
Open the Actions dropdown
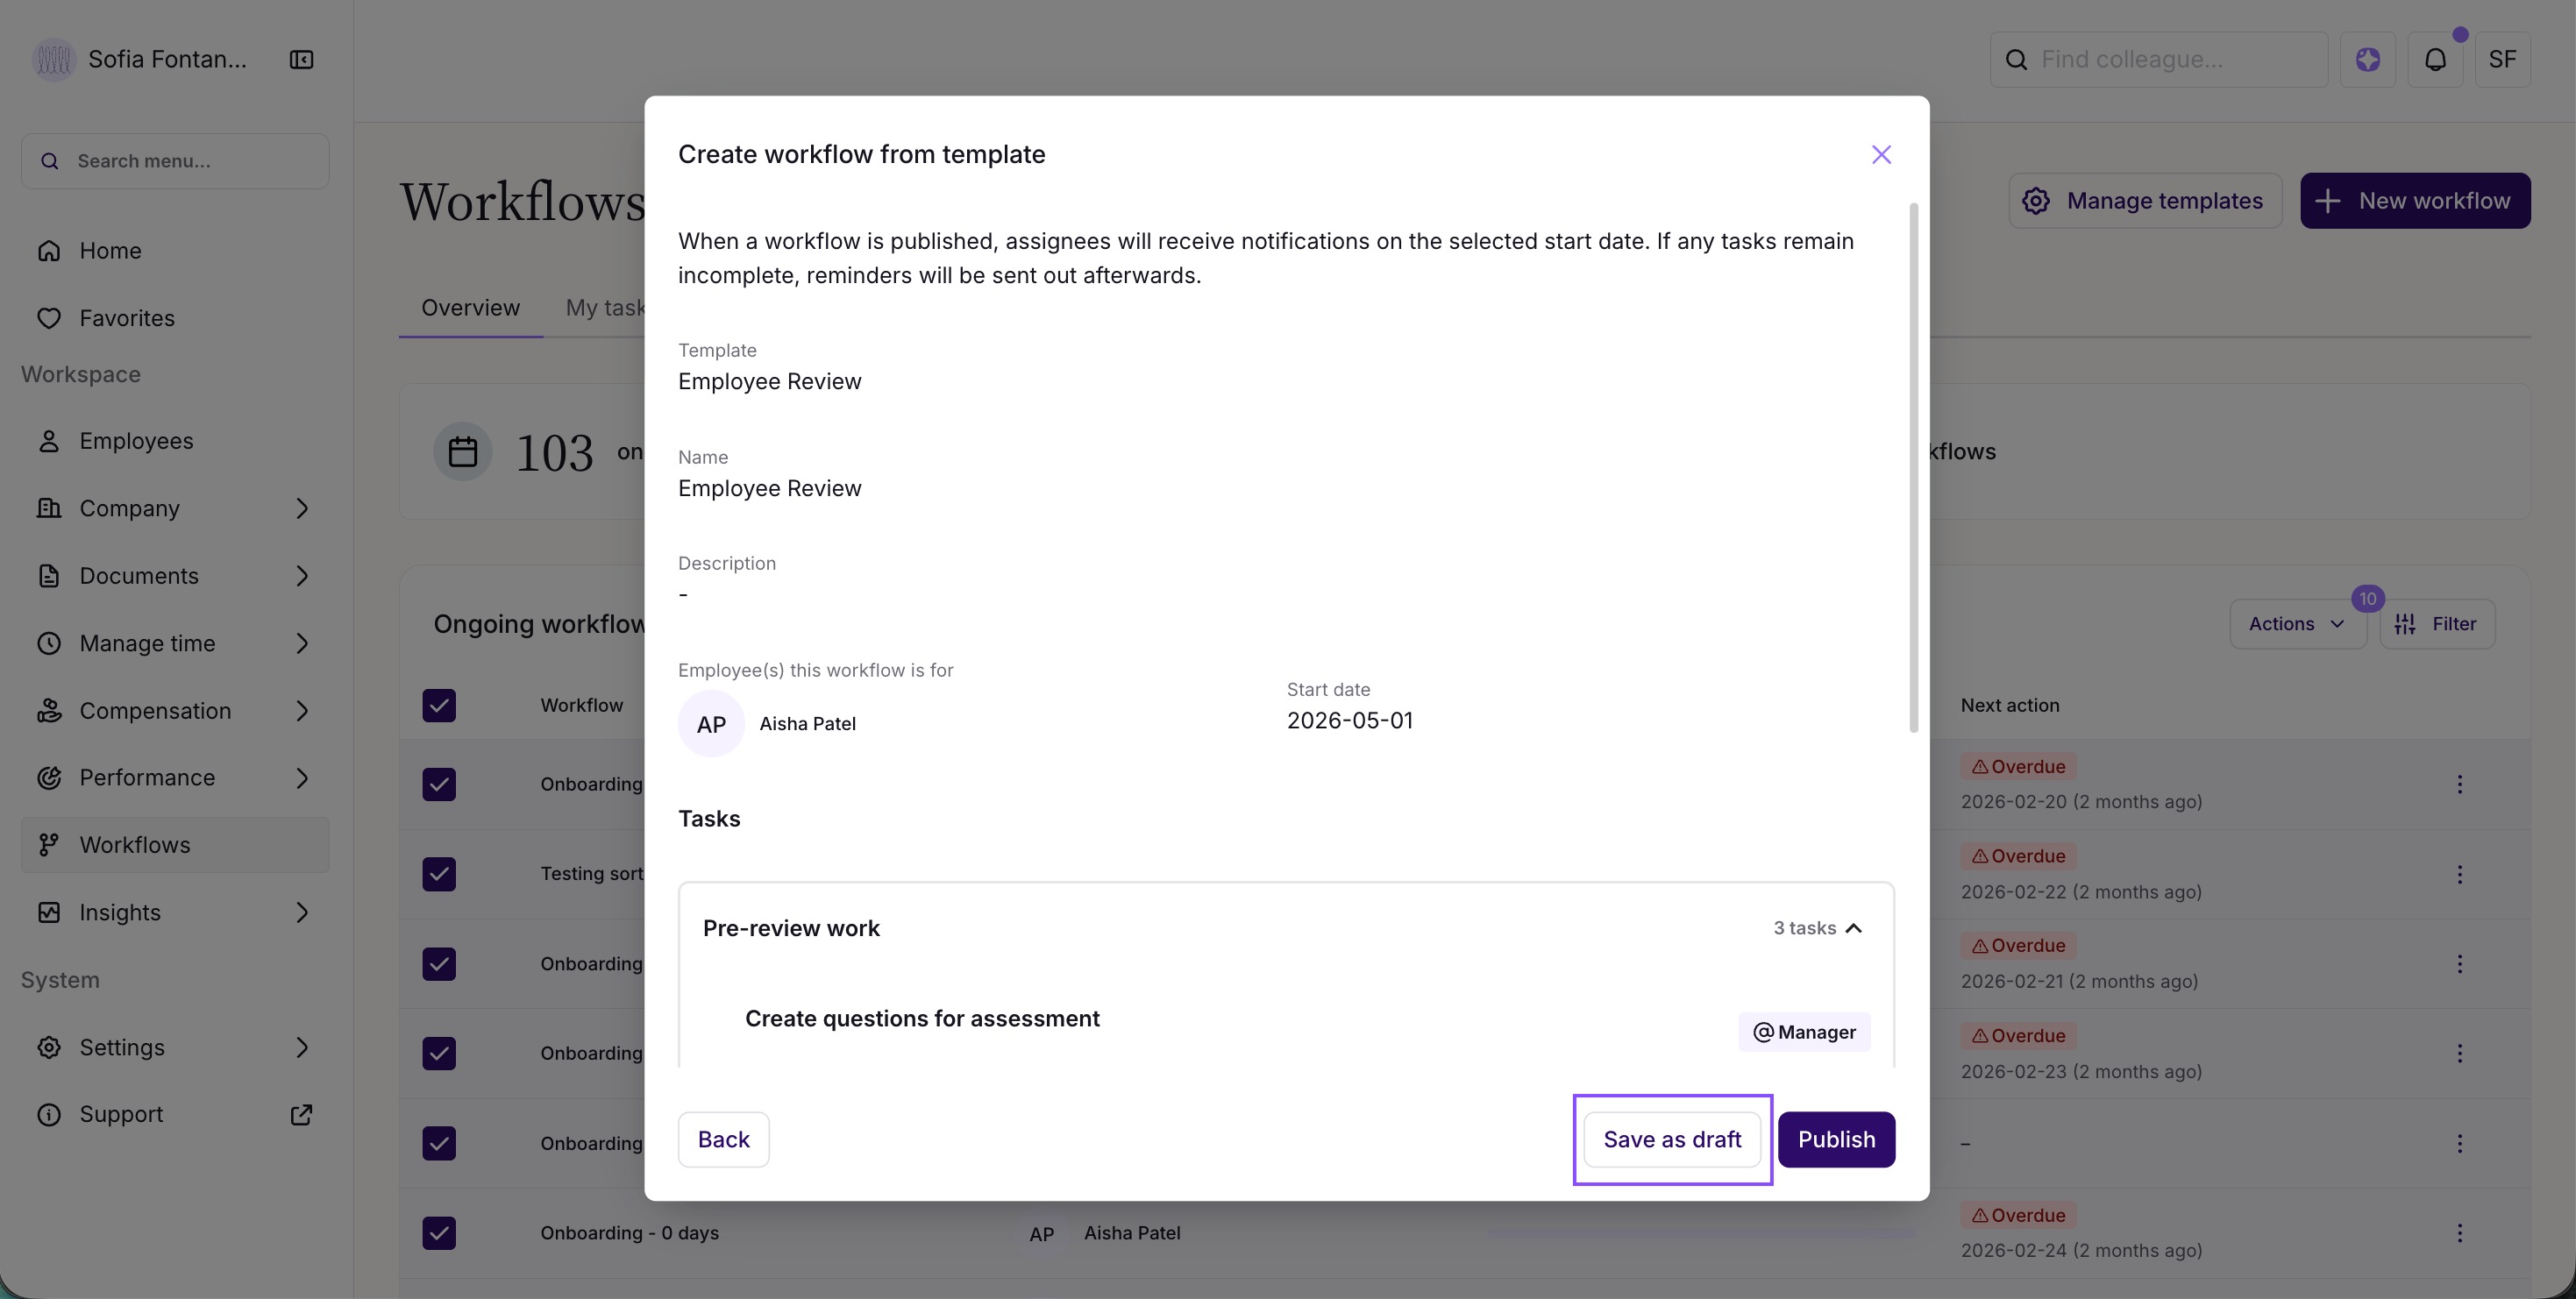(x=2296, y=624)
